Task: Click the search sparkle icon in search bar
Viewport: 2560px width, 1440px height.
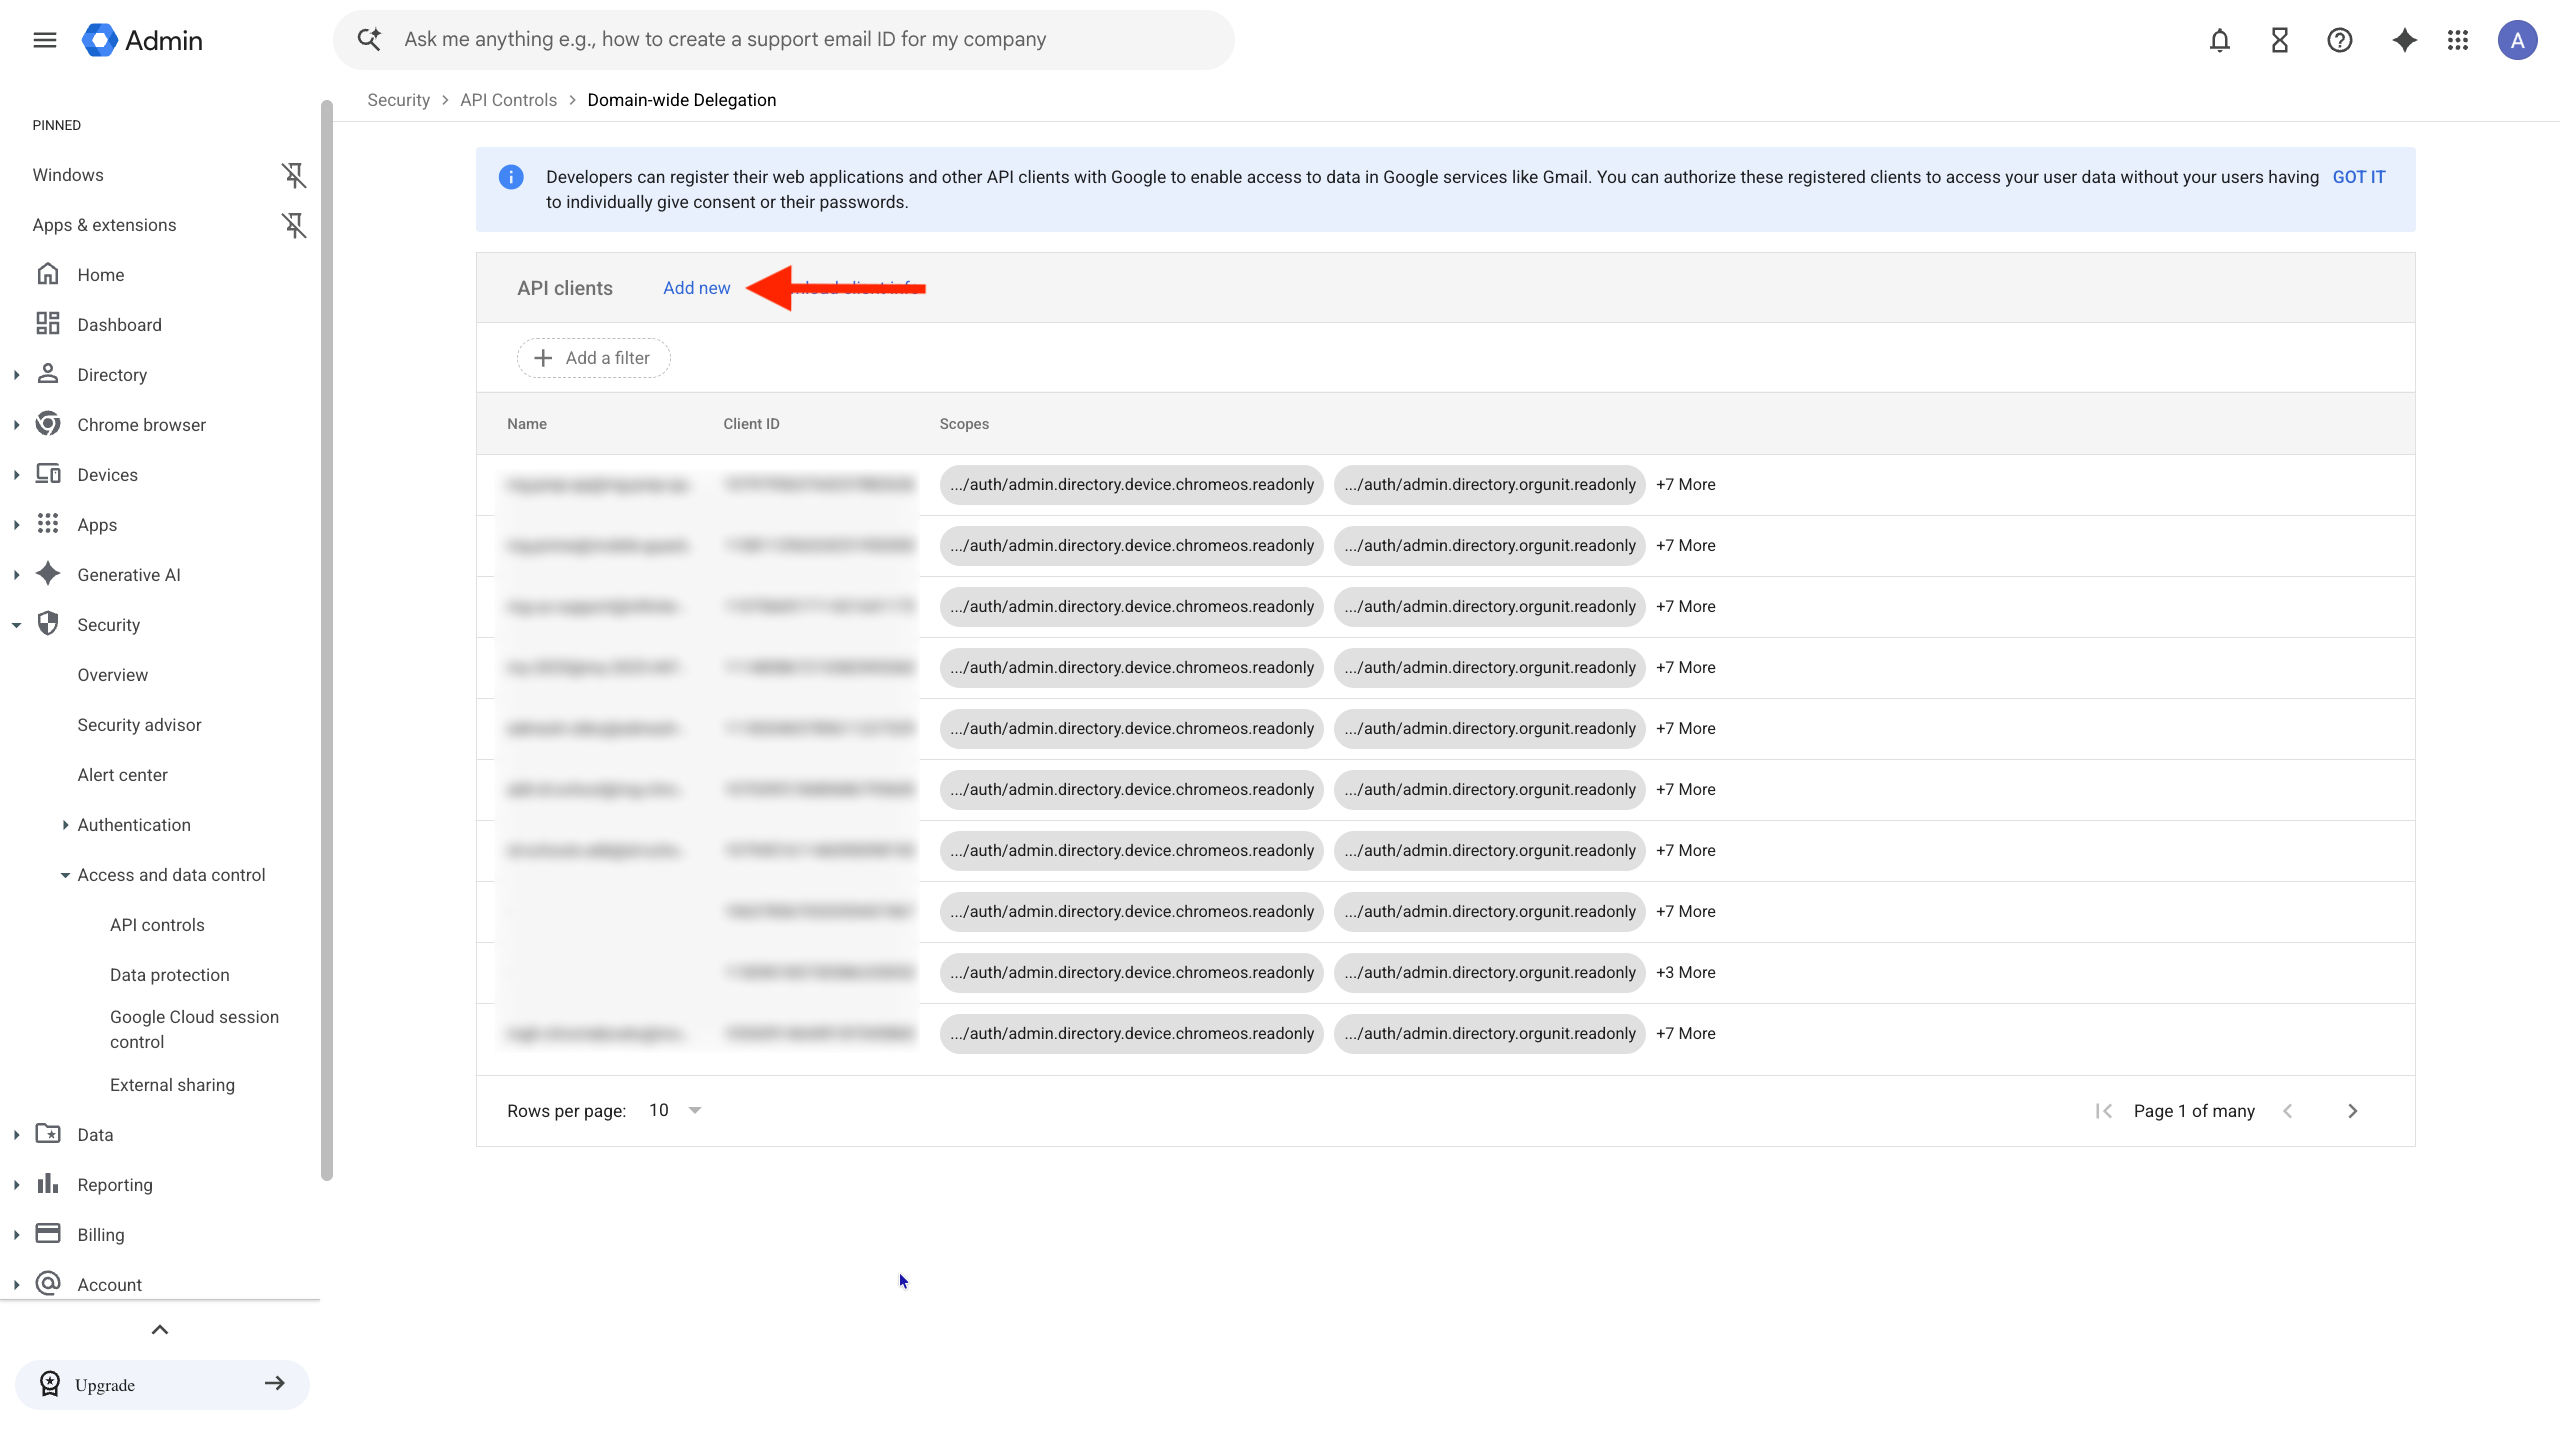Action: [369, 39]
